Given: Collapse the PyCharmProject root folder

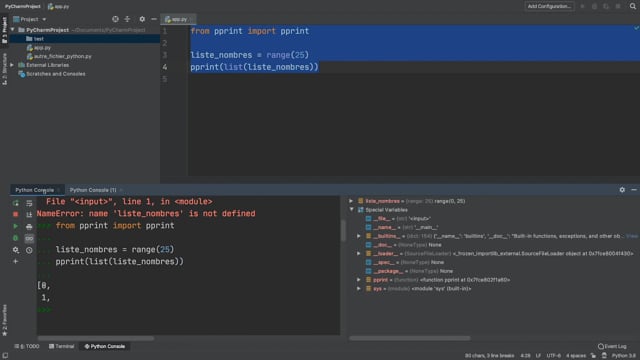Looking at the screenshot, I should click(x=13, y=30).
